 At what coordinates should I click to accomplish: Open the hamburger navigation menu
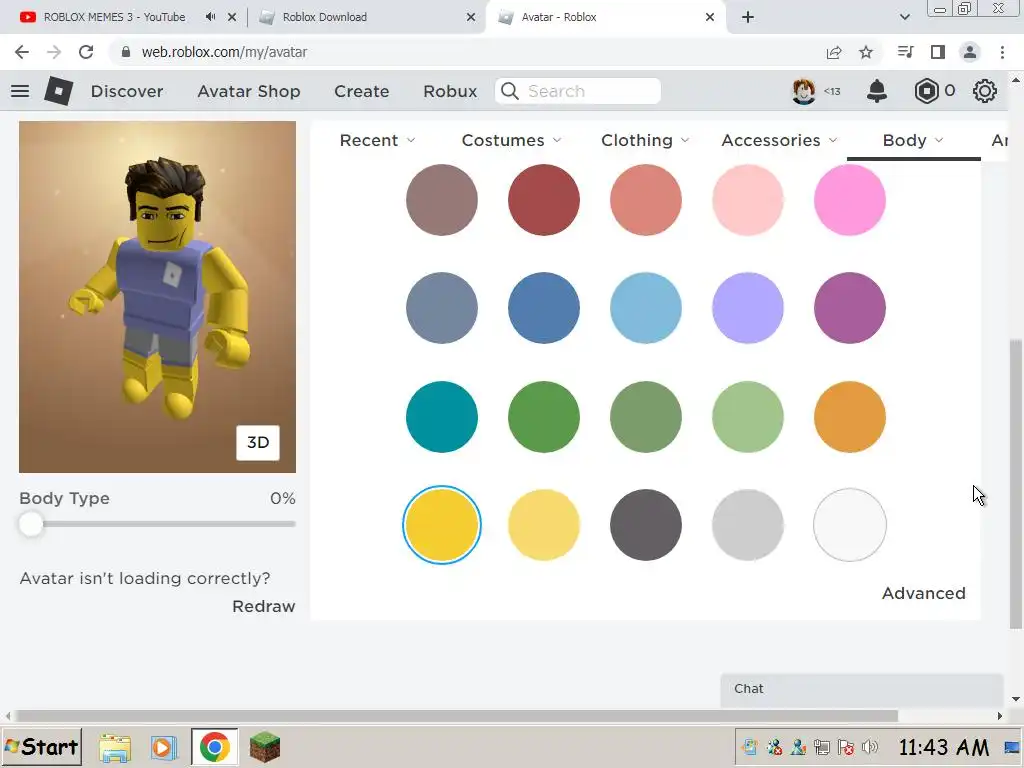pos(20,91)
